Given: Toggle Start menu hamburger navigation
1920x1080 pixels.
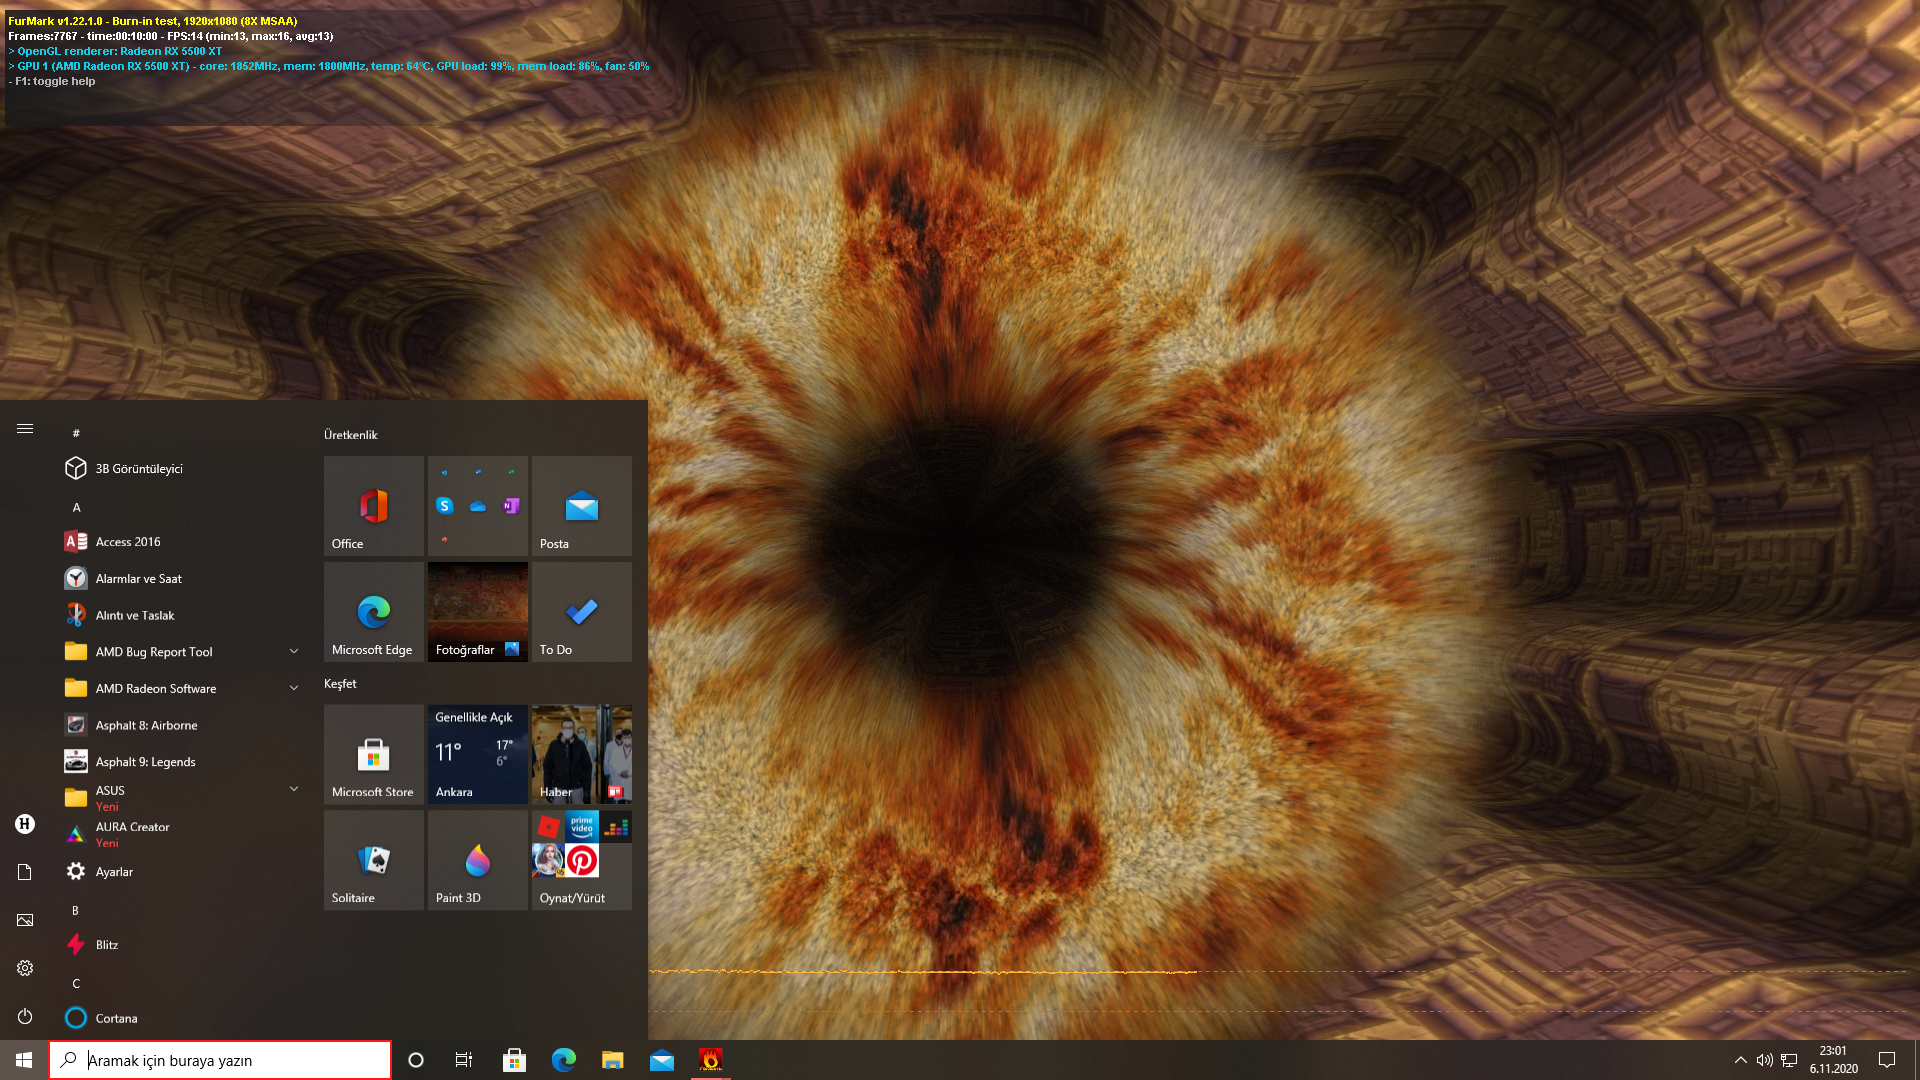Looking at the screenshot, I should point(25,429).
